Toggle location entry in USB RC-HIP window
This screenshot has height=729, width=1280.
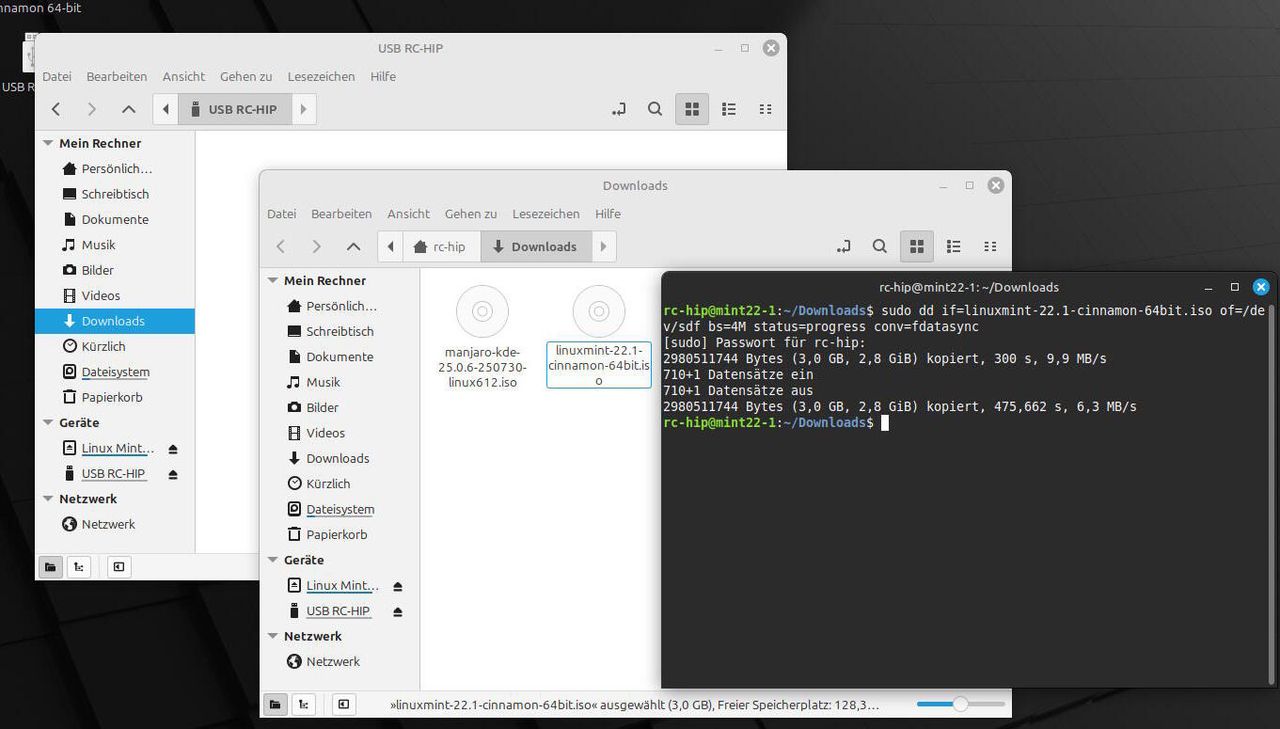[619, 109]
